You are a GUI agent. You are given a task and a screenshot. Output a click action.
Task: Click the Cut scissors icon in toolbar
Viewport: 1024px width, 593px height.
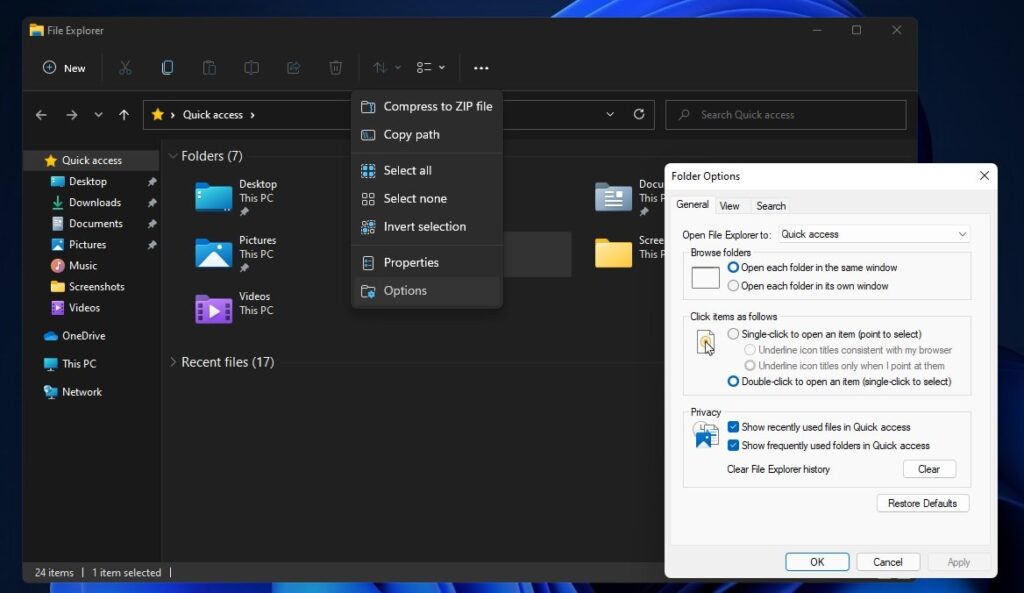point(125,68)
